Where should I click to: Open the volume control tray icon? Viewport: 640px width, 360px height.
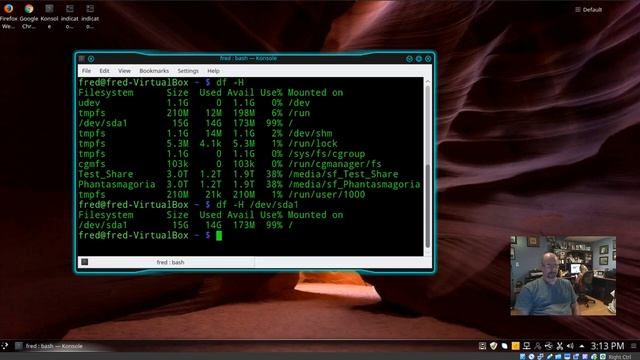click(x=570, y=346)
